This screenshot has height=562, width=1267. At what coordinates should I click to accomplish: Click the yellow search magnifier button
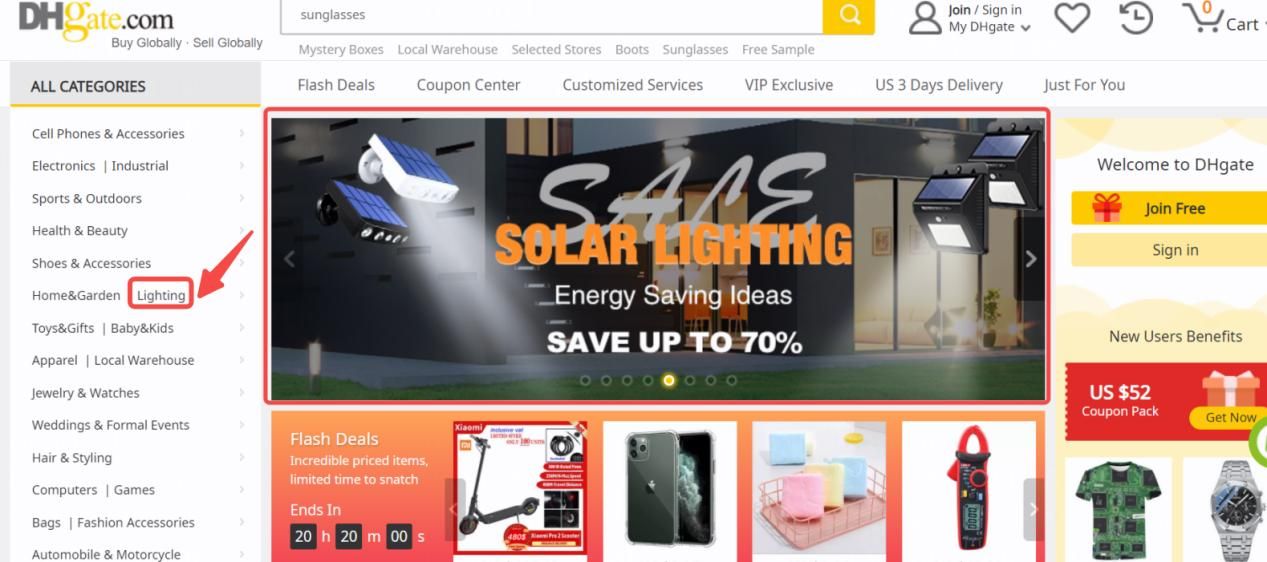tap(848, 15)
